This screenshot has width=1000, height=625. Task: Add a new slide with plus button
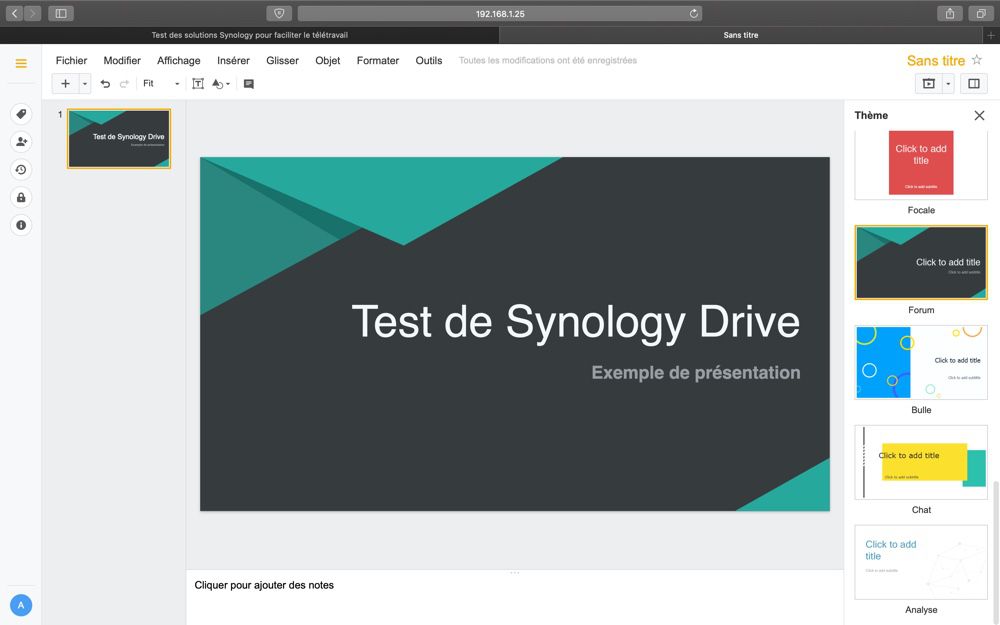65,84
